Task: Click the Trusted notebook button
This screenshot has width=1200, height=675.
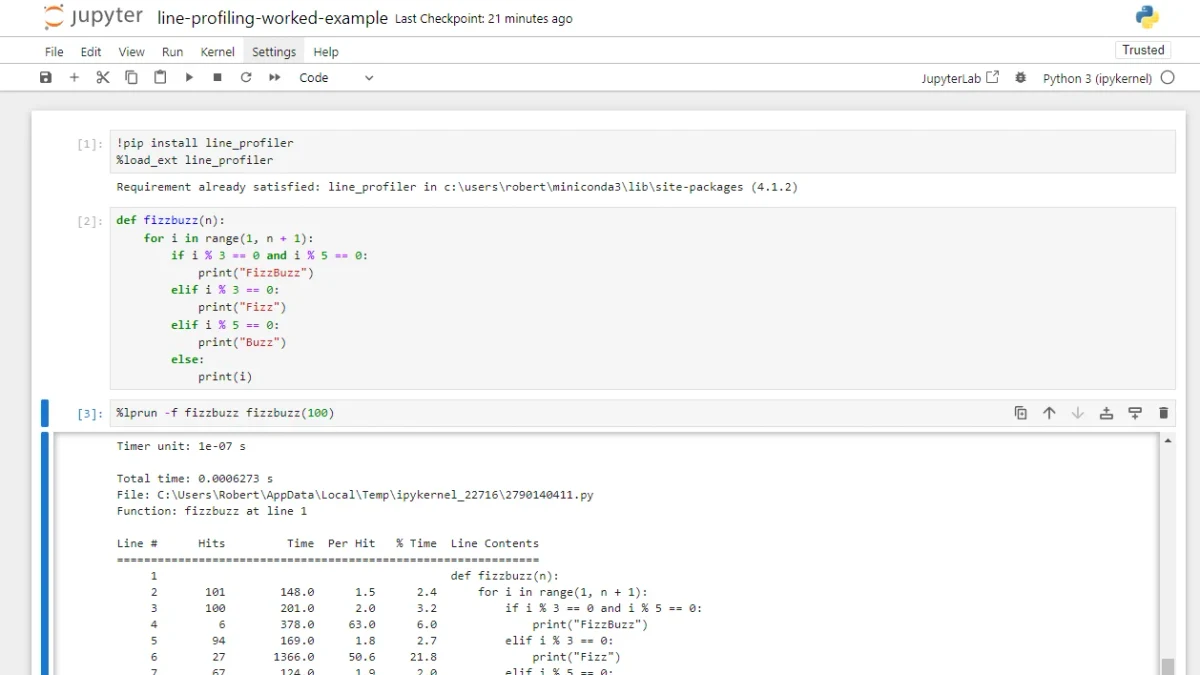Action: [1143, 50]
